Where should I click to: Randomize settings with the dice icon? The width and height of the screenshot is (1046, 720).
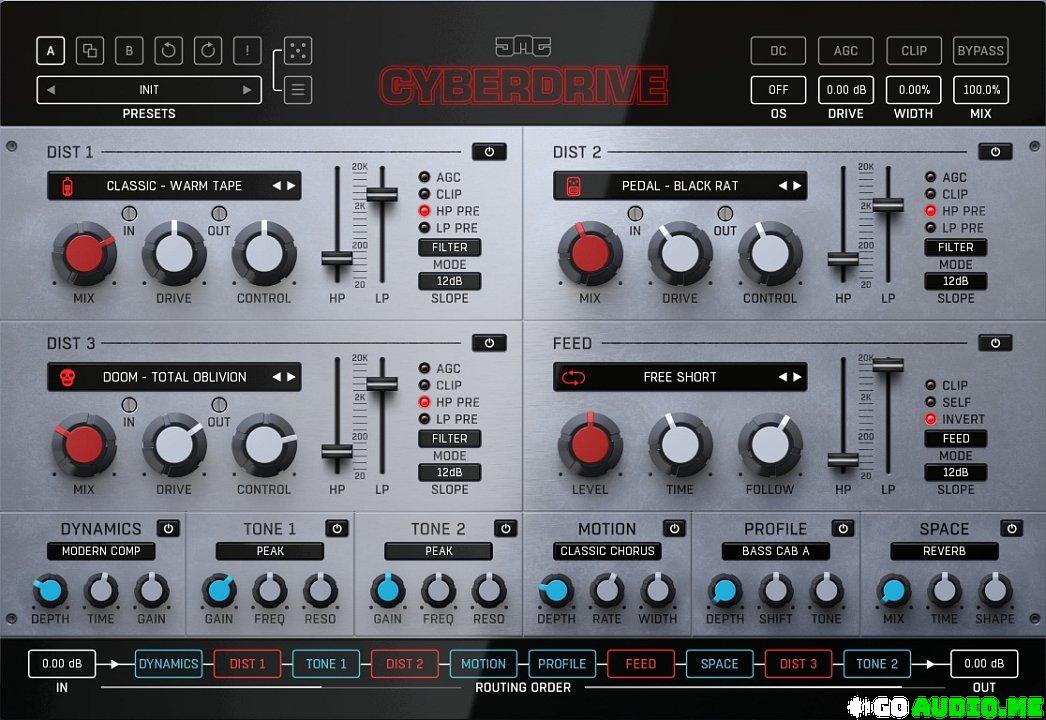298,50
